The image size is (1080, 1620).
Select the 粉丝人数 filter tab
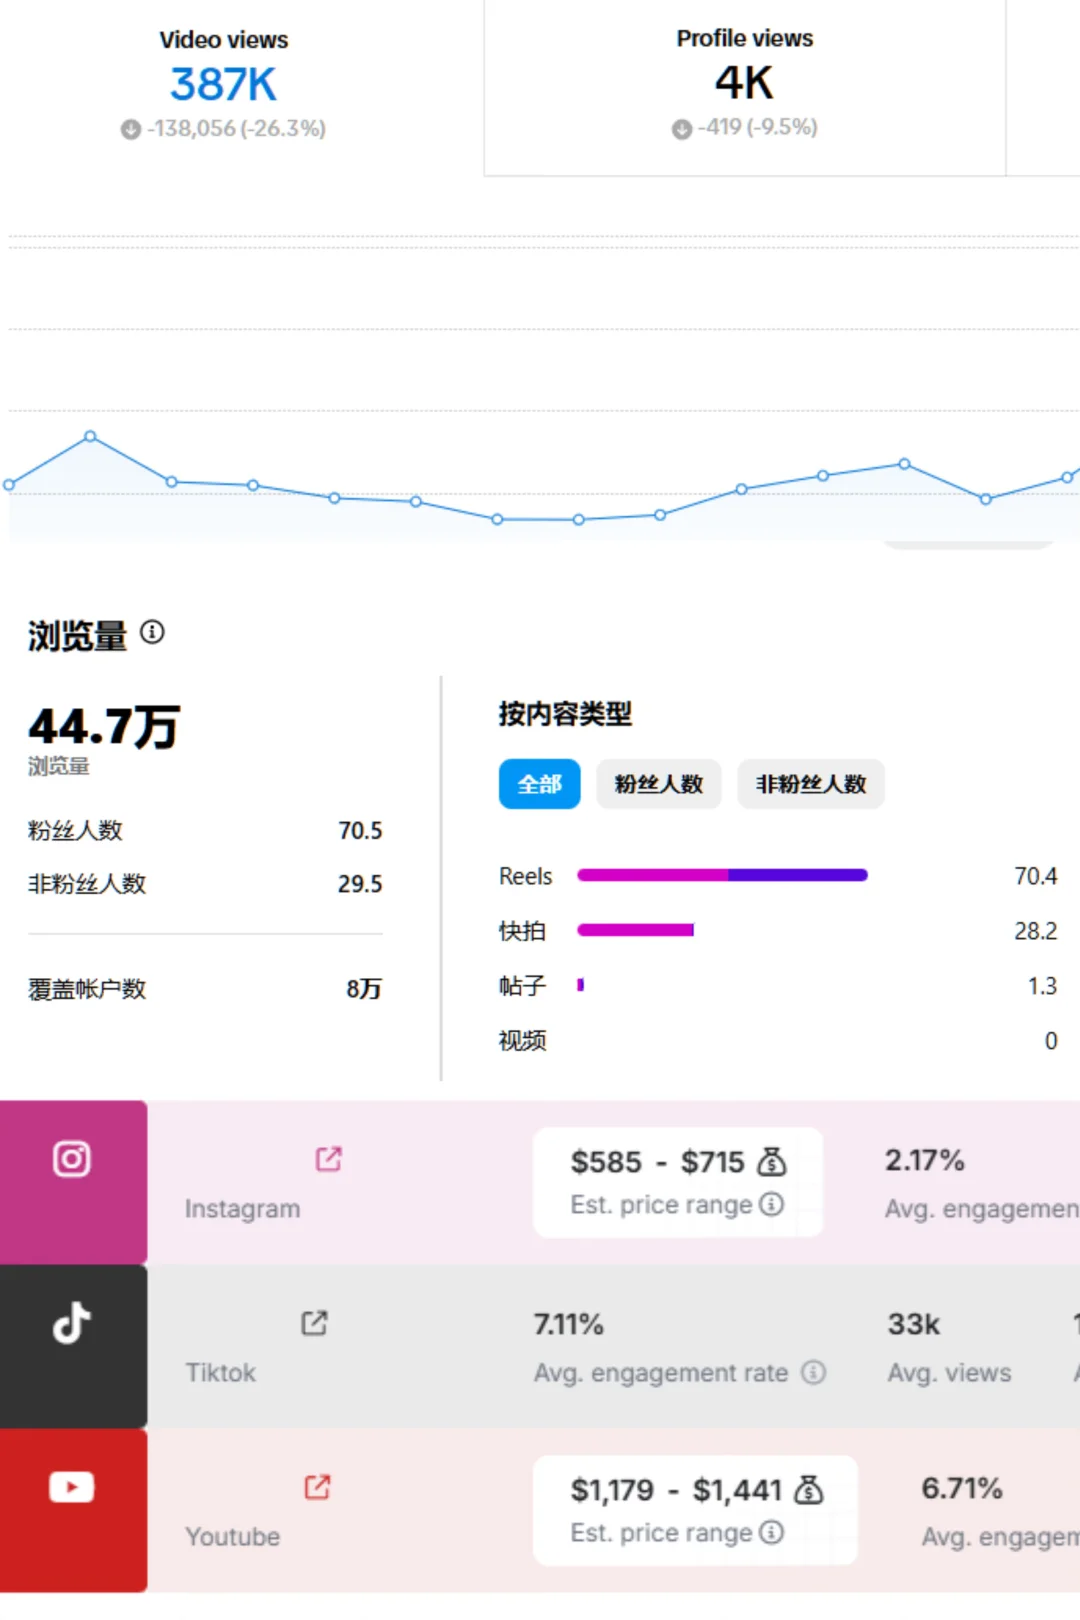[659, 784]
